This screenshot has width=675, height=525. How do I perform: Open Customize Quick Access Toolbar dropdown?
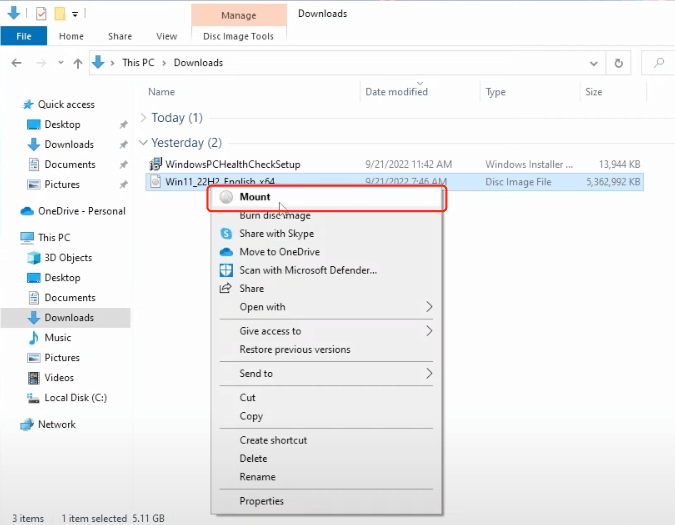(75, 14)
